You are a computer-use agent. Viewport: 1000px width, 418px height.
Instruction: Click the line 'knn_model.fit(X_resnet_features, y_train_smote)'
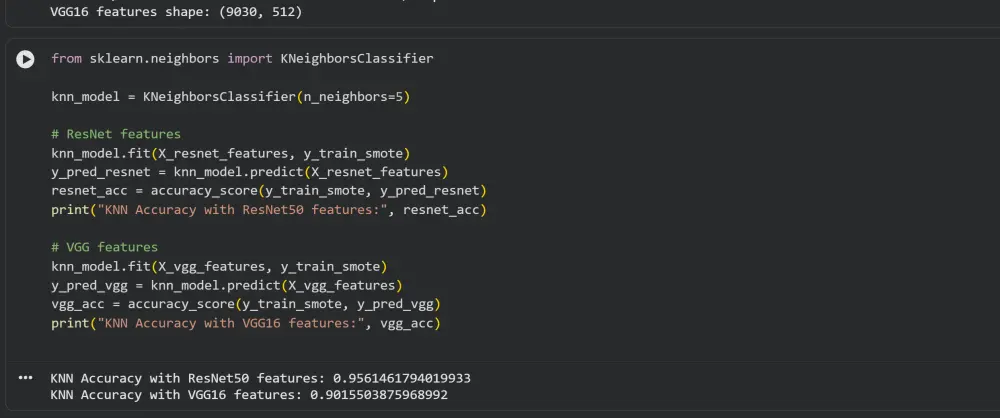(231, 153)
